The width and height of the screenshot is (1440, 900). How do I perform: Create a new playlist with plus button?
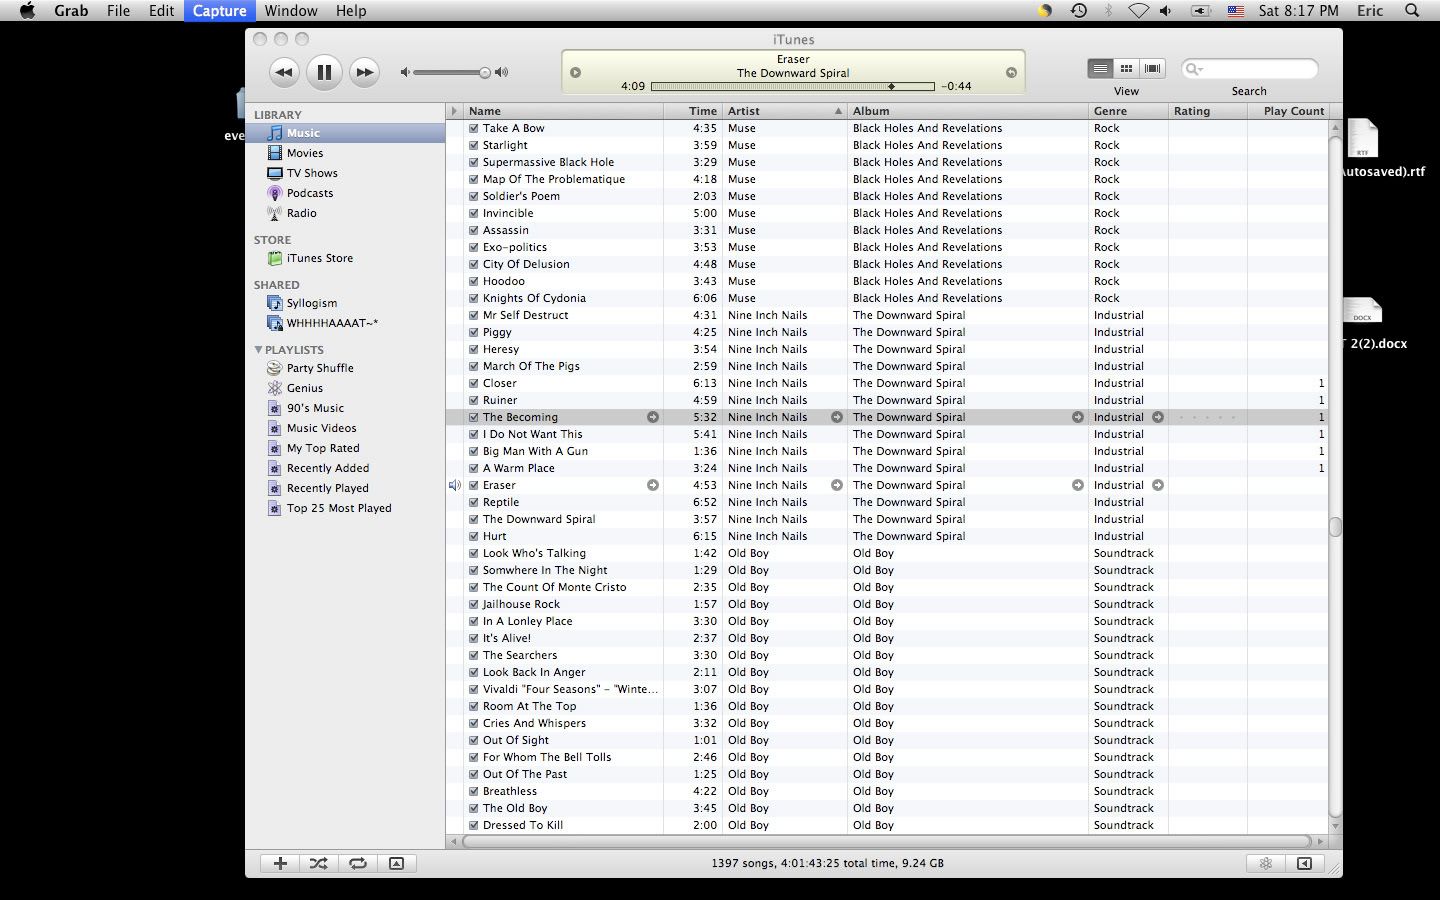click(x=280, y=863)
